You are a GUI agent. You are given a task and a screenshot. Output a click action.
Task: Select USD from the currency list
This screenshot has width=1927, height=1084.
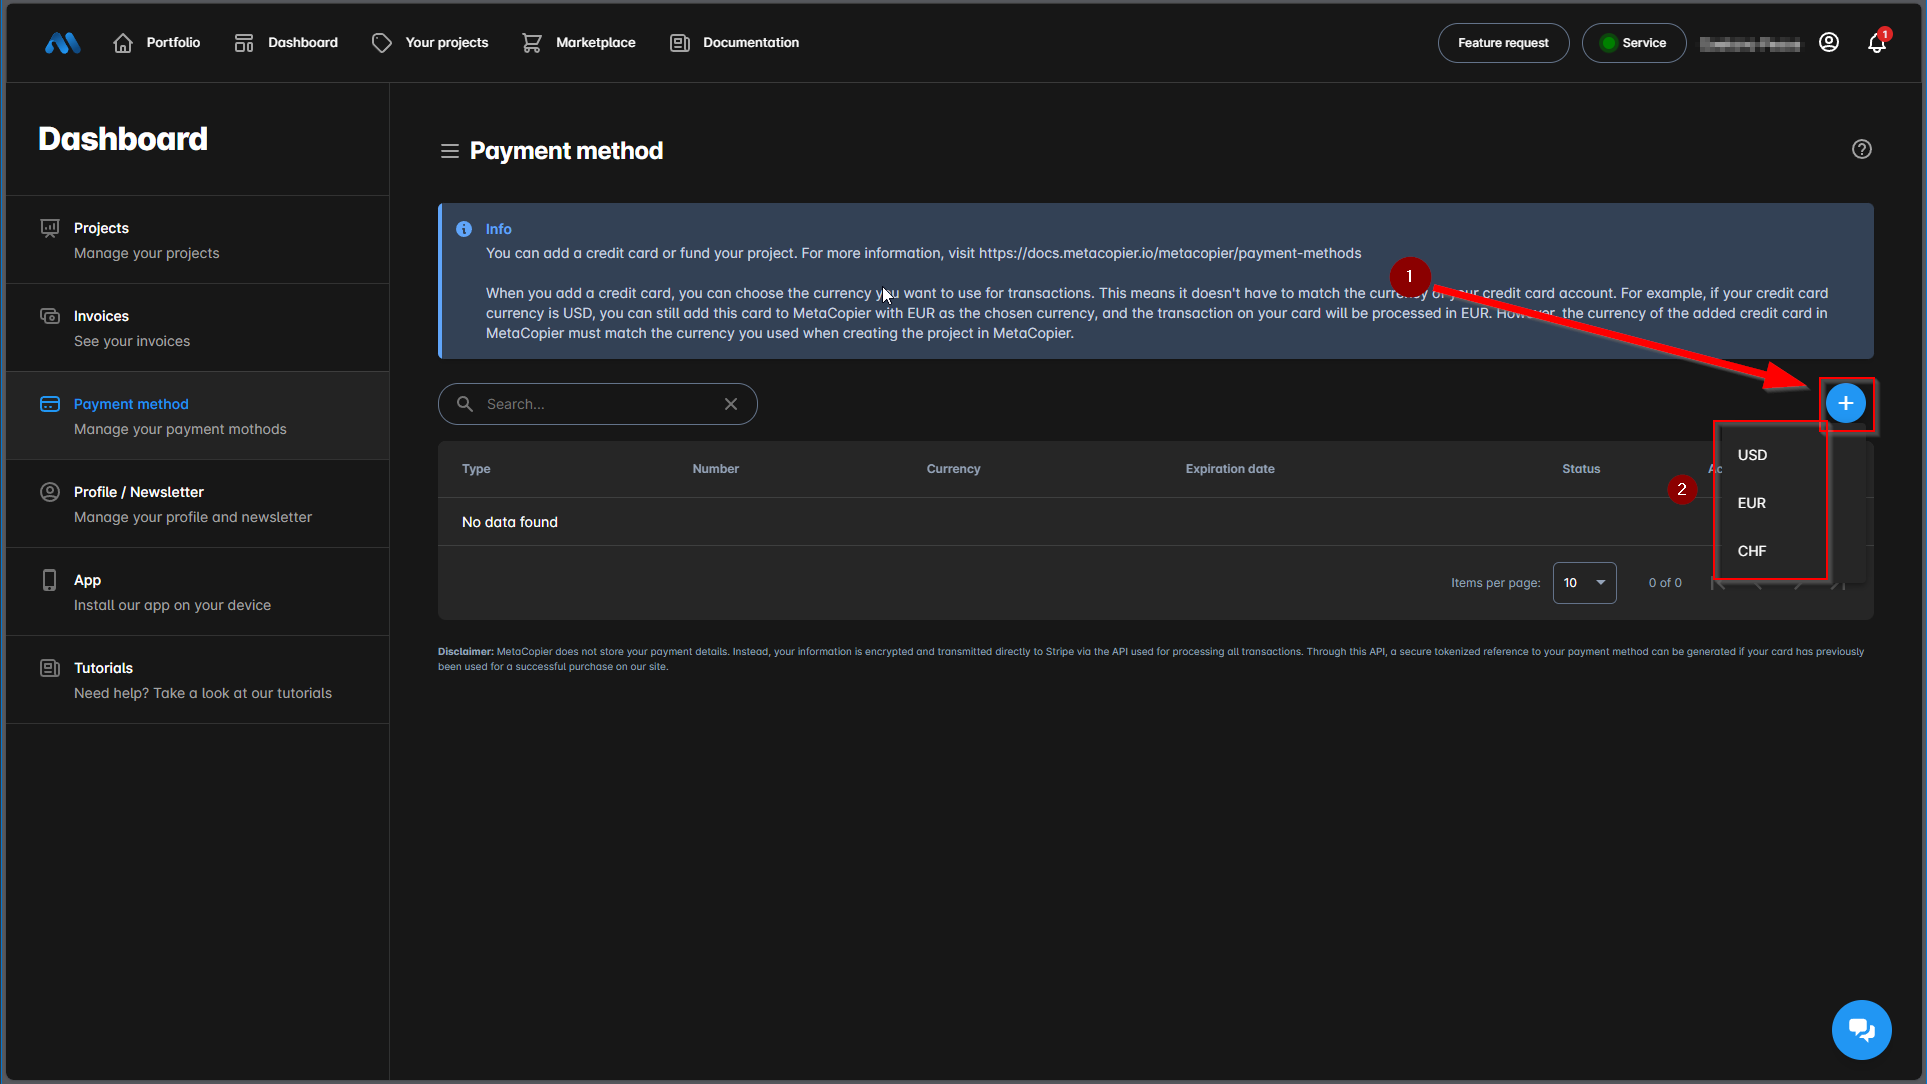(x=1752, y=455)
